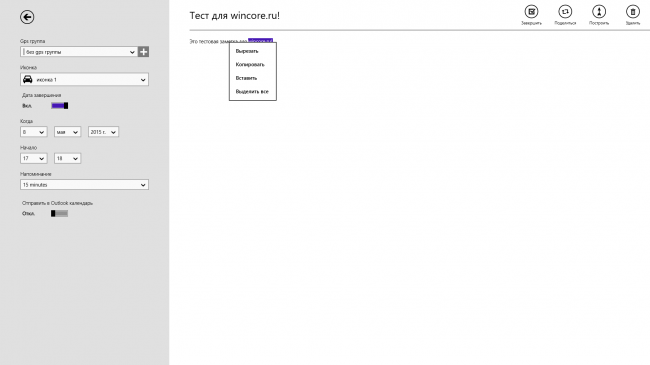Click the car icon in the Иконка selector

(x=28, y=79)
